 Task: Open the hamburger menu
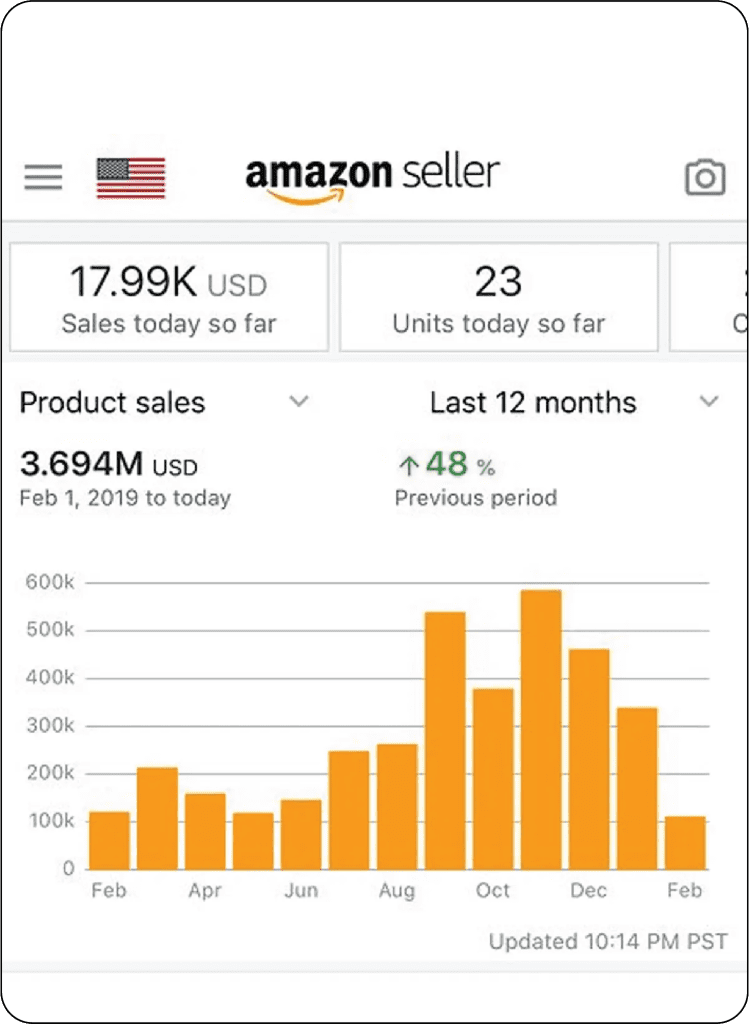pyautogui.click(x=43, y=177)
